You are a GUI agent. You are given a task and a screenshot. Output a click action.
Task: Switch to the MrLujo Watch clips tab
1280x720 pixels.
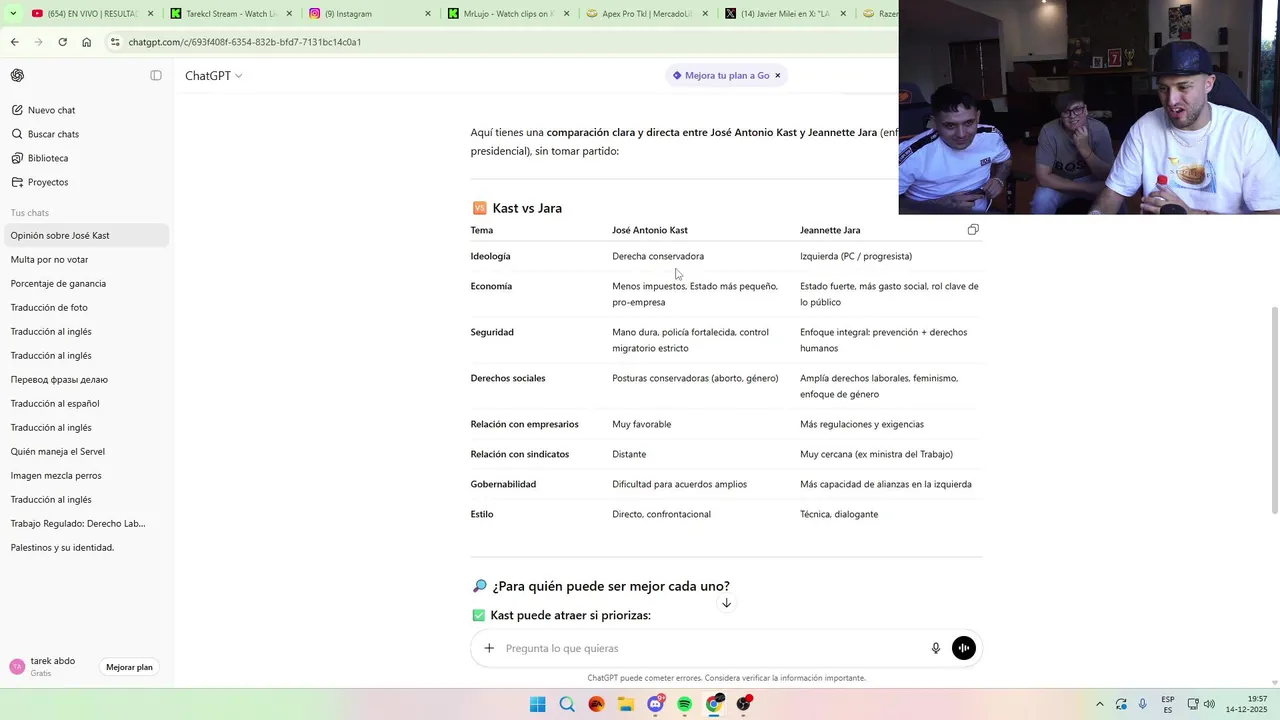click(x=505, y=14)
